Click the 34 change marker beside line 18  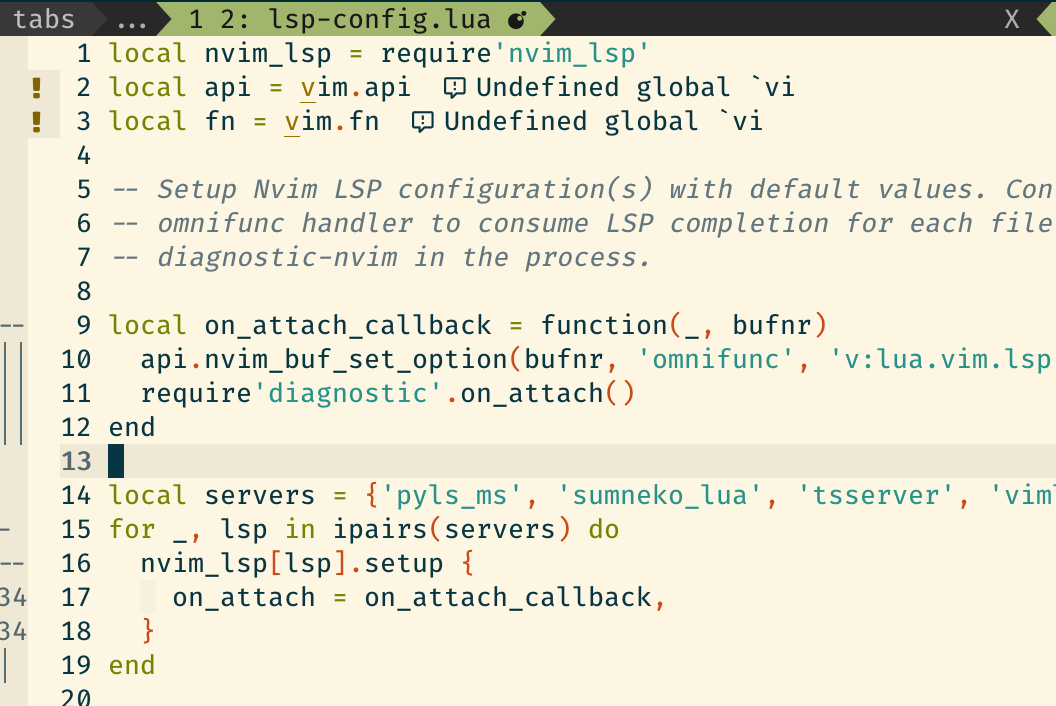pyautogui.click(x=12, y=631)
